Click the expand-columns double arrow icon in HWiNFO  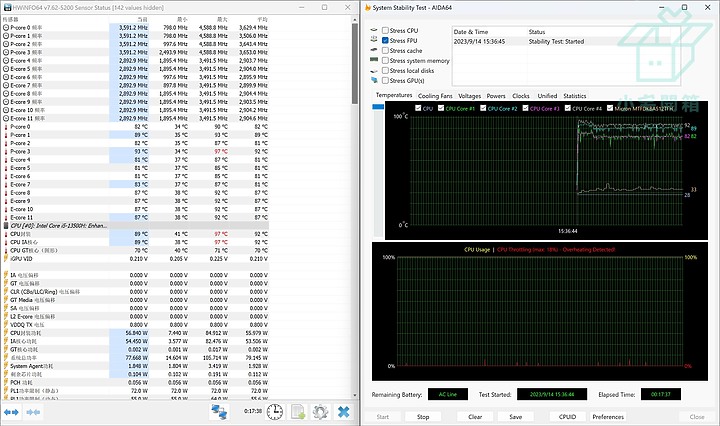(11, 412)
